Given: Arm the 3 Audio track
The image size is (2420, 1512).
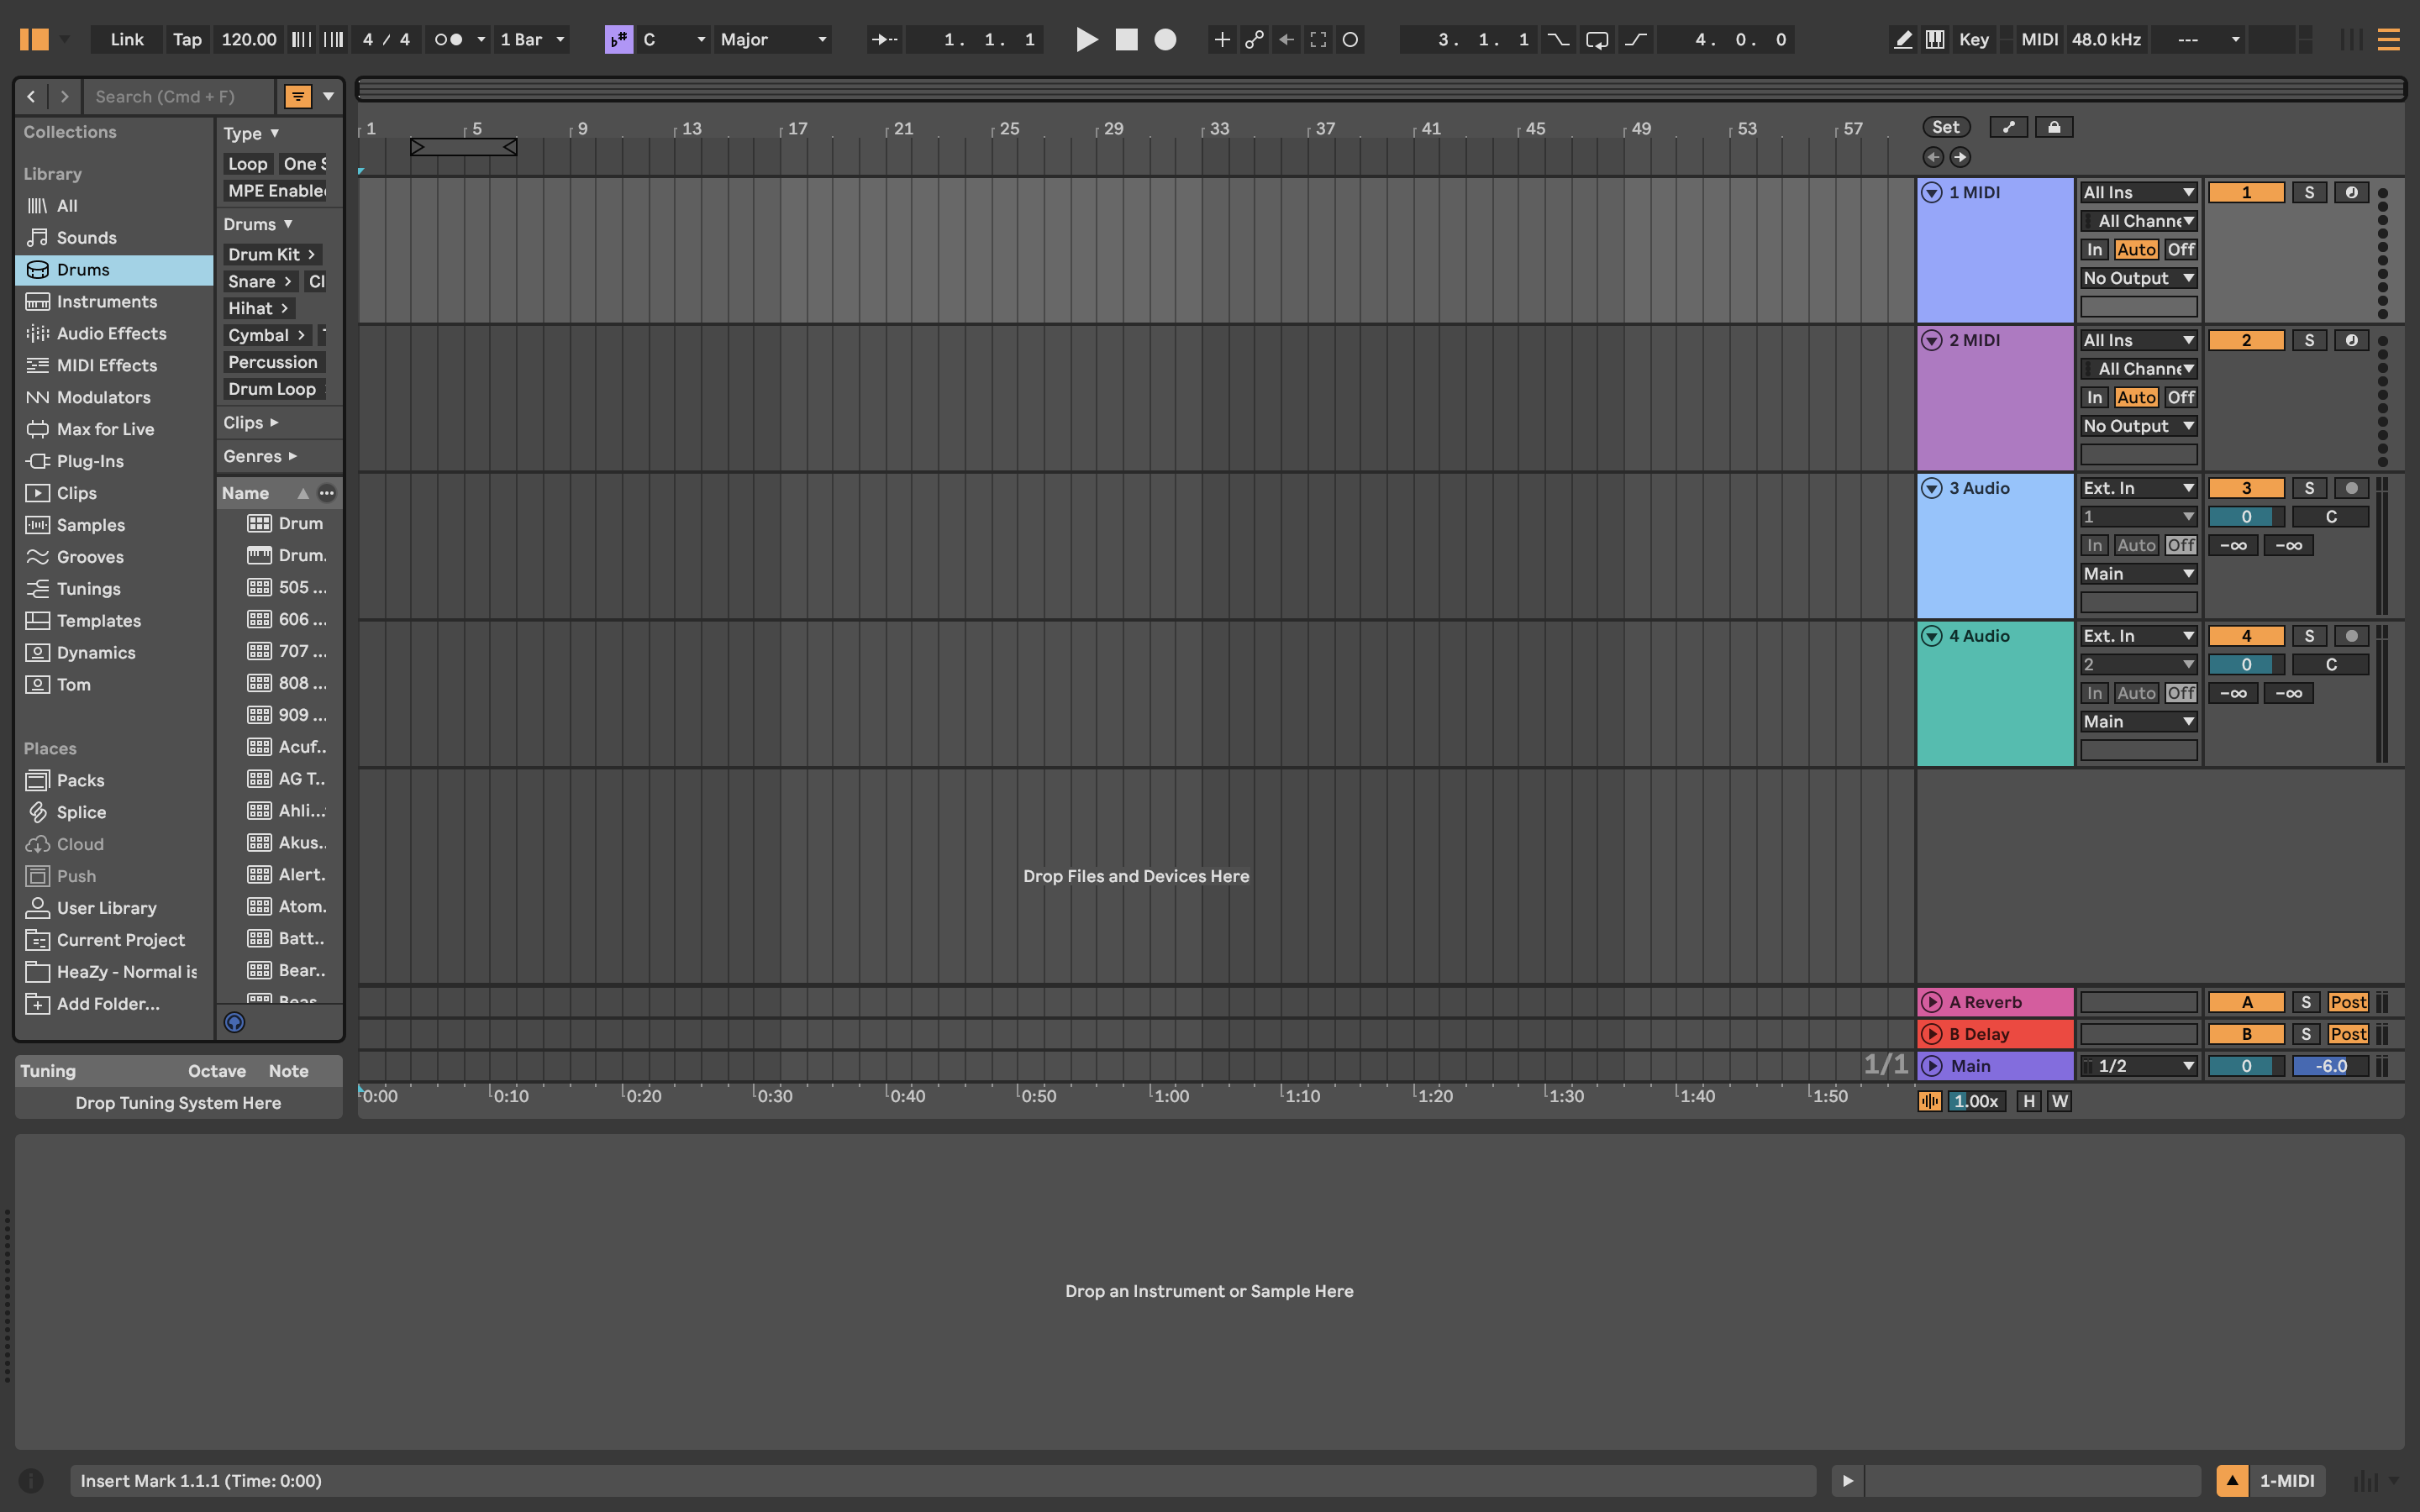Looking at the screenshot, I should [2351, 488].
